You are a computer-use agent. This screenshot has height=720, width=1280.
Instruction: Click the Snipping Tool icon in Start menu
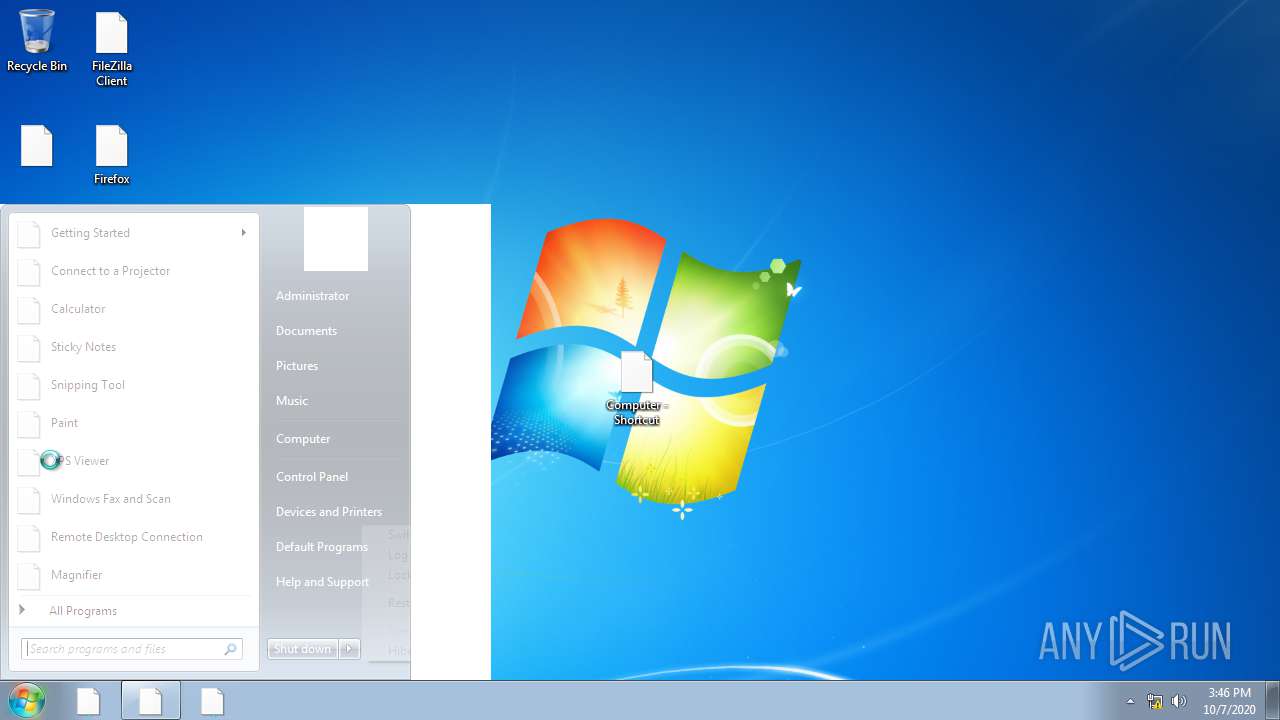pos(30,386)
